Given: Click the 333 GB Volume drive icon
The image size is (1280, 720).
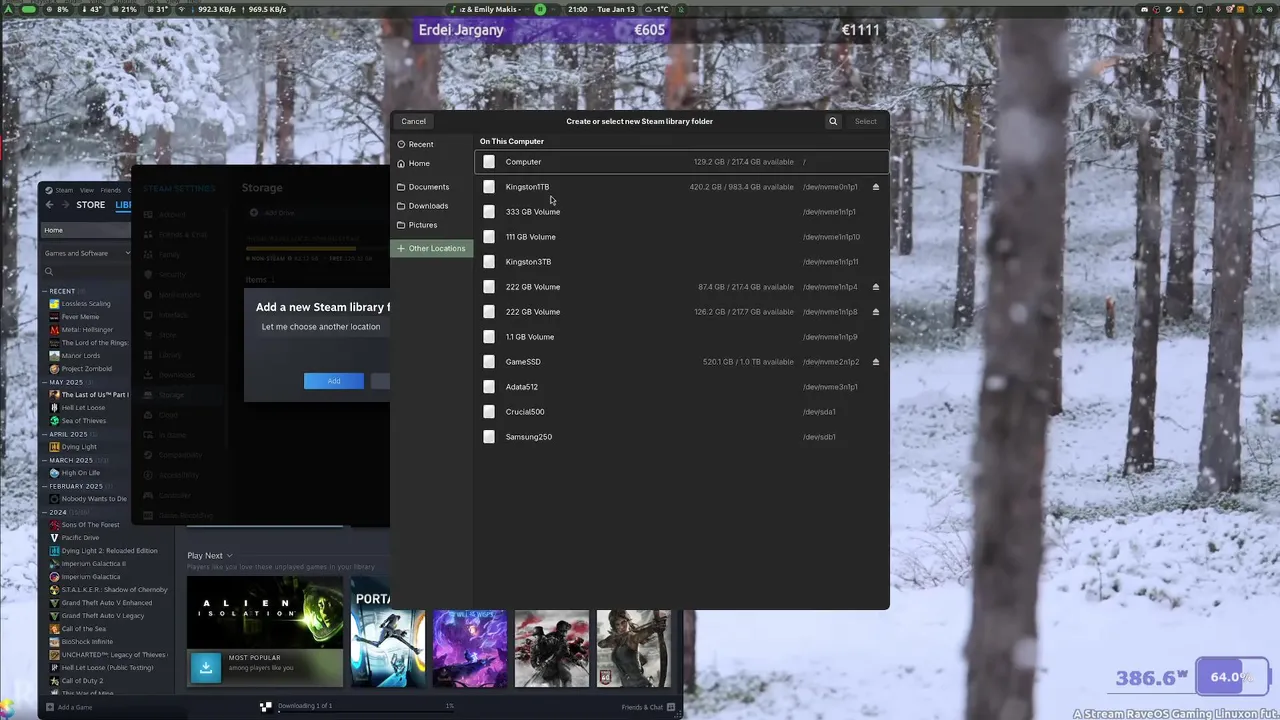Looking at the screenshot, I should [x=489, y=212].
